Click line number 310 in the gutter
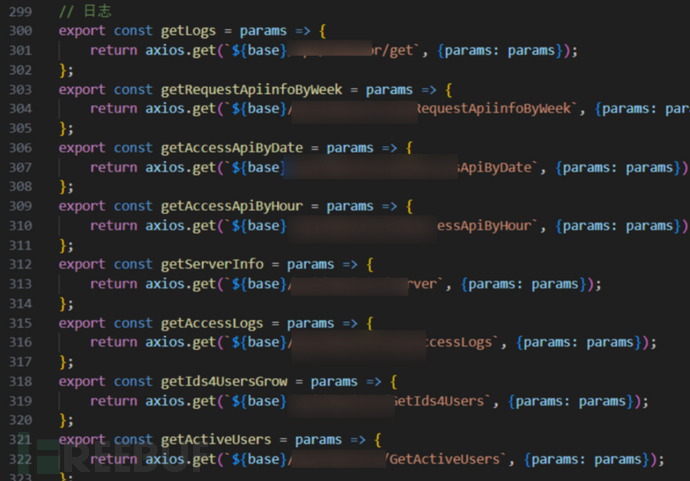The width and height of the screenshot is (690, 481). (x=20, y=226)
